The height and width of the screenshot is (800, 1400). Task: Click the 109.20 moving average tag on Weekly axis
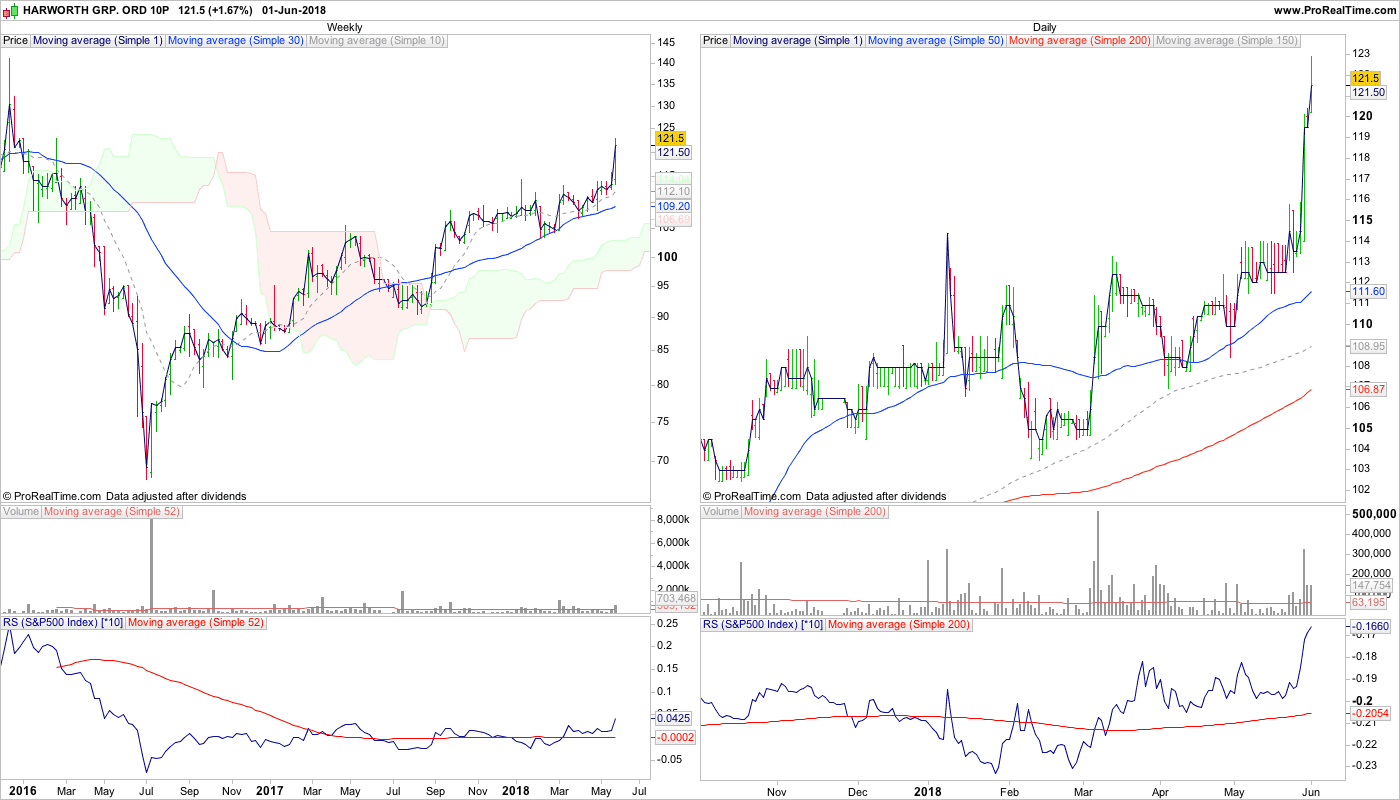click(672, 206)
